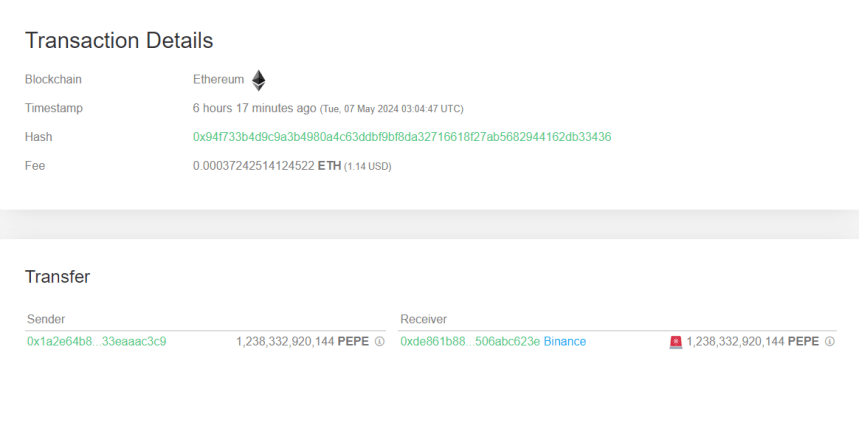Select the receiver amount 1,238,332,920,144 PEPE

[x=752, y=342]
